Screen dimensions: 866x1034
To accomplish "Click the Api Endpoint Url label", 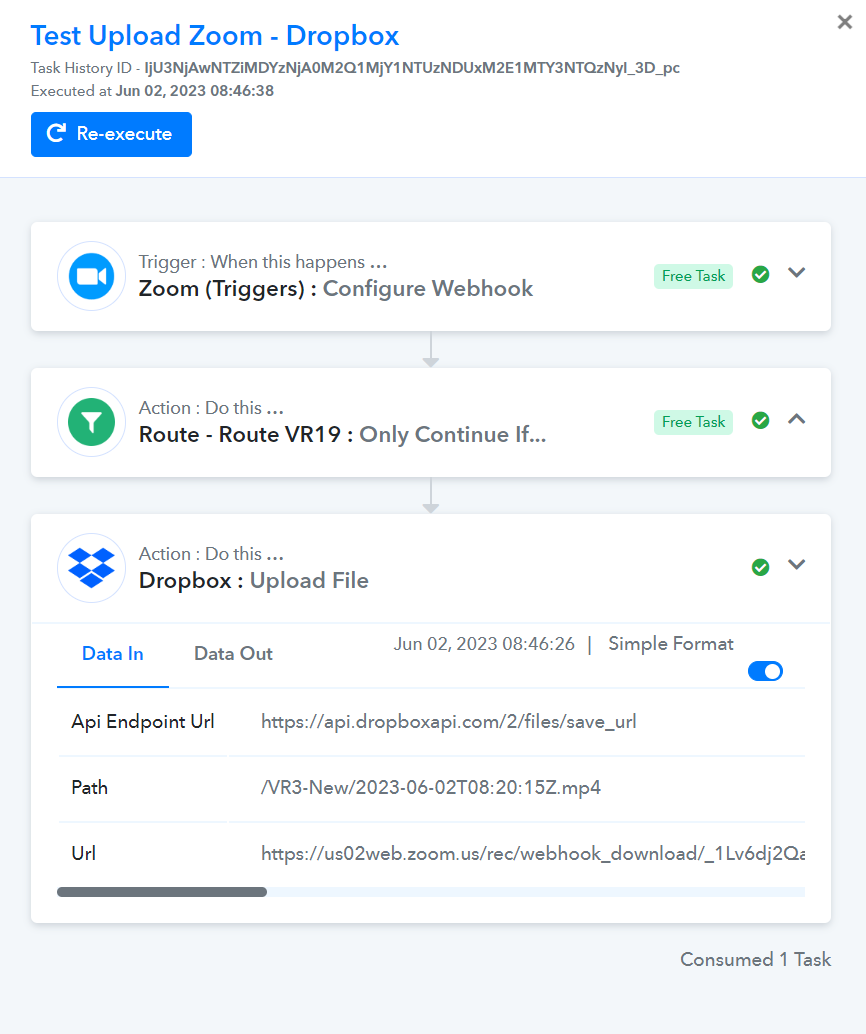I will click(143, 722).
